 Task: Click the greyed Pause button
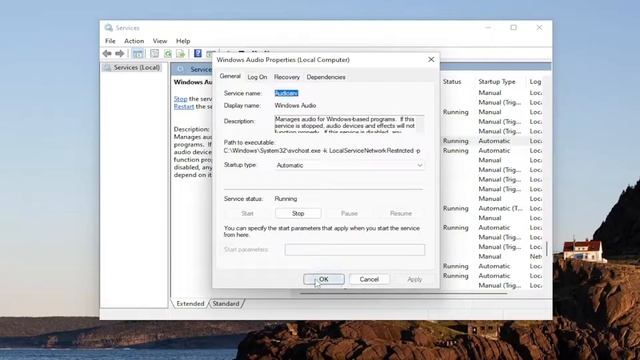click(349, 213)
